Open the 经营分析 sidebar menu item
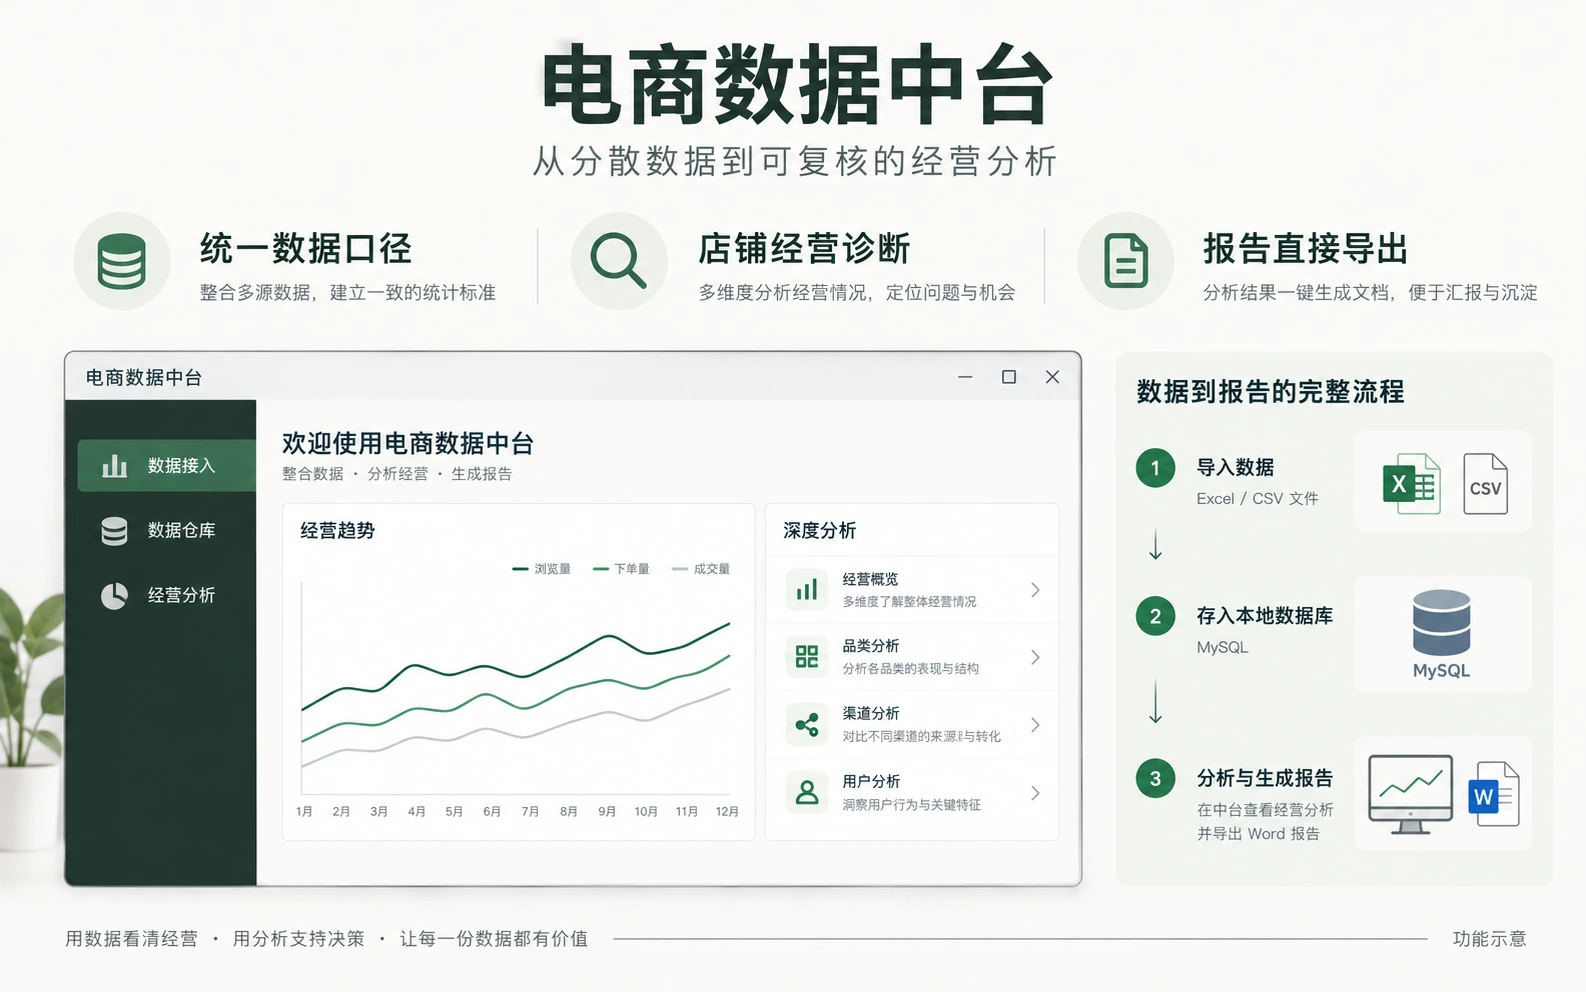Screen dimensions: 1586x992 click(x=167, y=596)
